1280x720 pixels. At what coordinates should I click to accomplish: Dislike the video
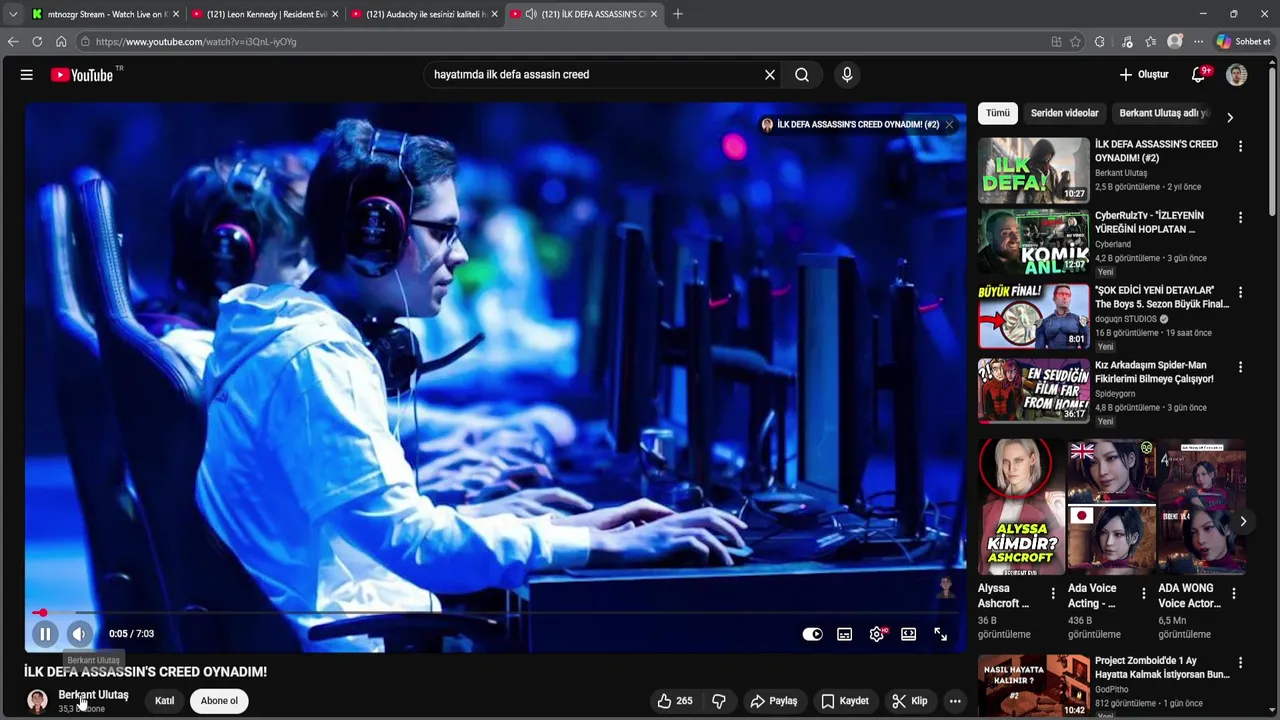[x=719, y=701]
